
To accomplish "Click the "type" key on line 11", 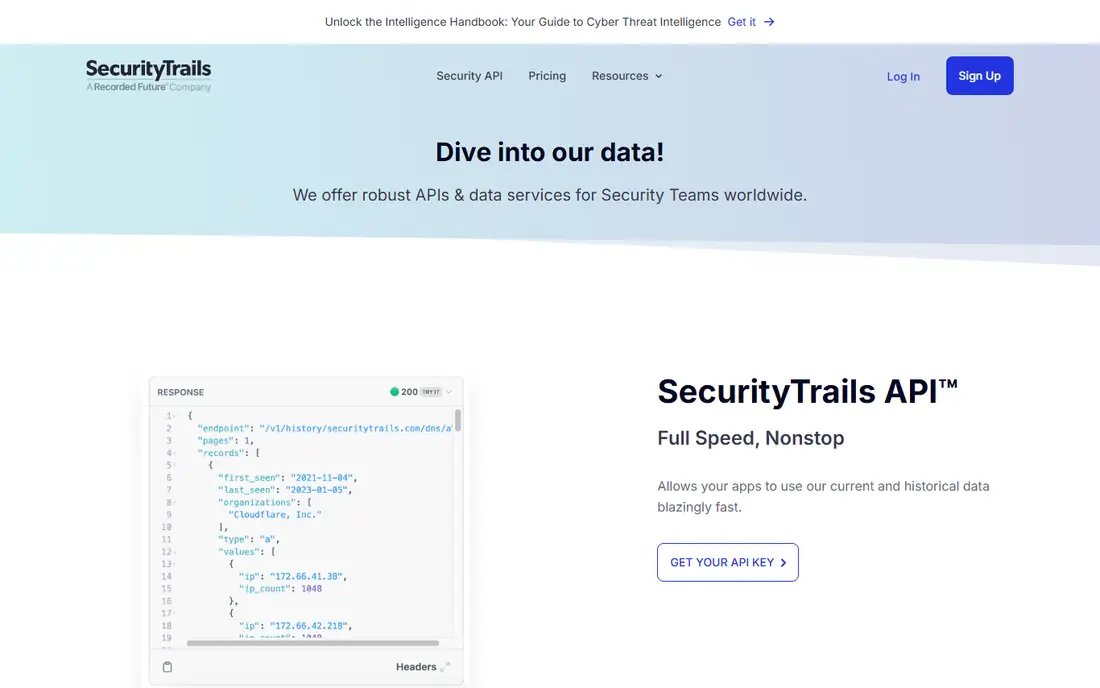I will pos(234,539).
